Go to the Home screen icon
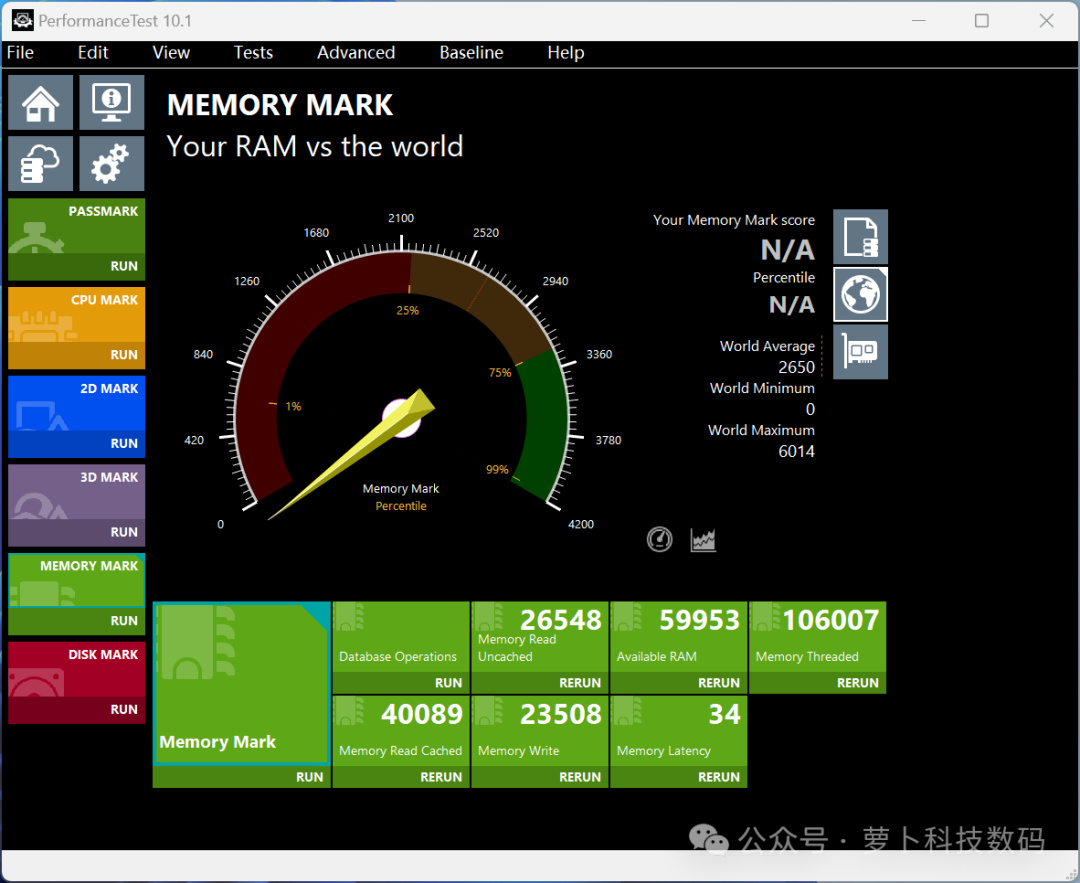This screenshot has height=883, width=1080. (41, 103)
